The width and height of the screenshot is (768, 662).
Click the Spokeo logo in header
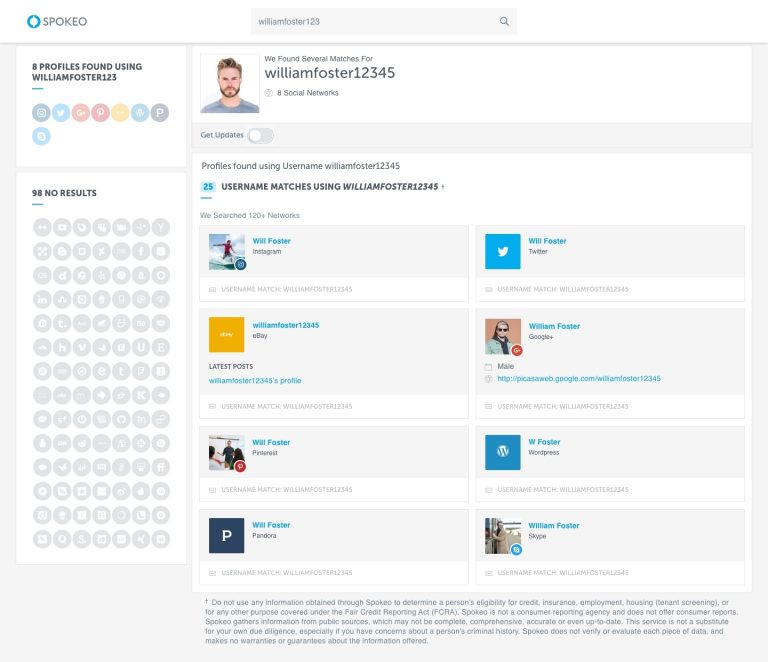coord(56,21)
